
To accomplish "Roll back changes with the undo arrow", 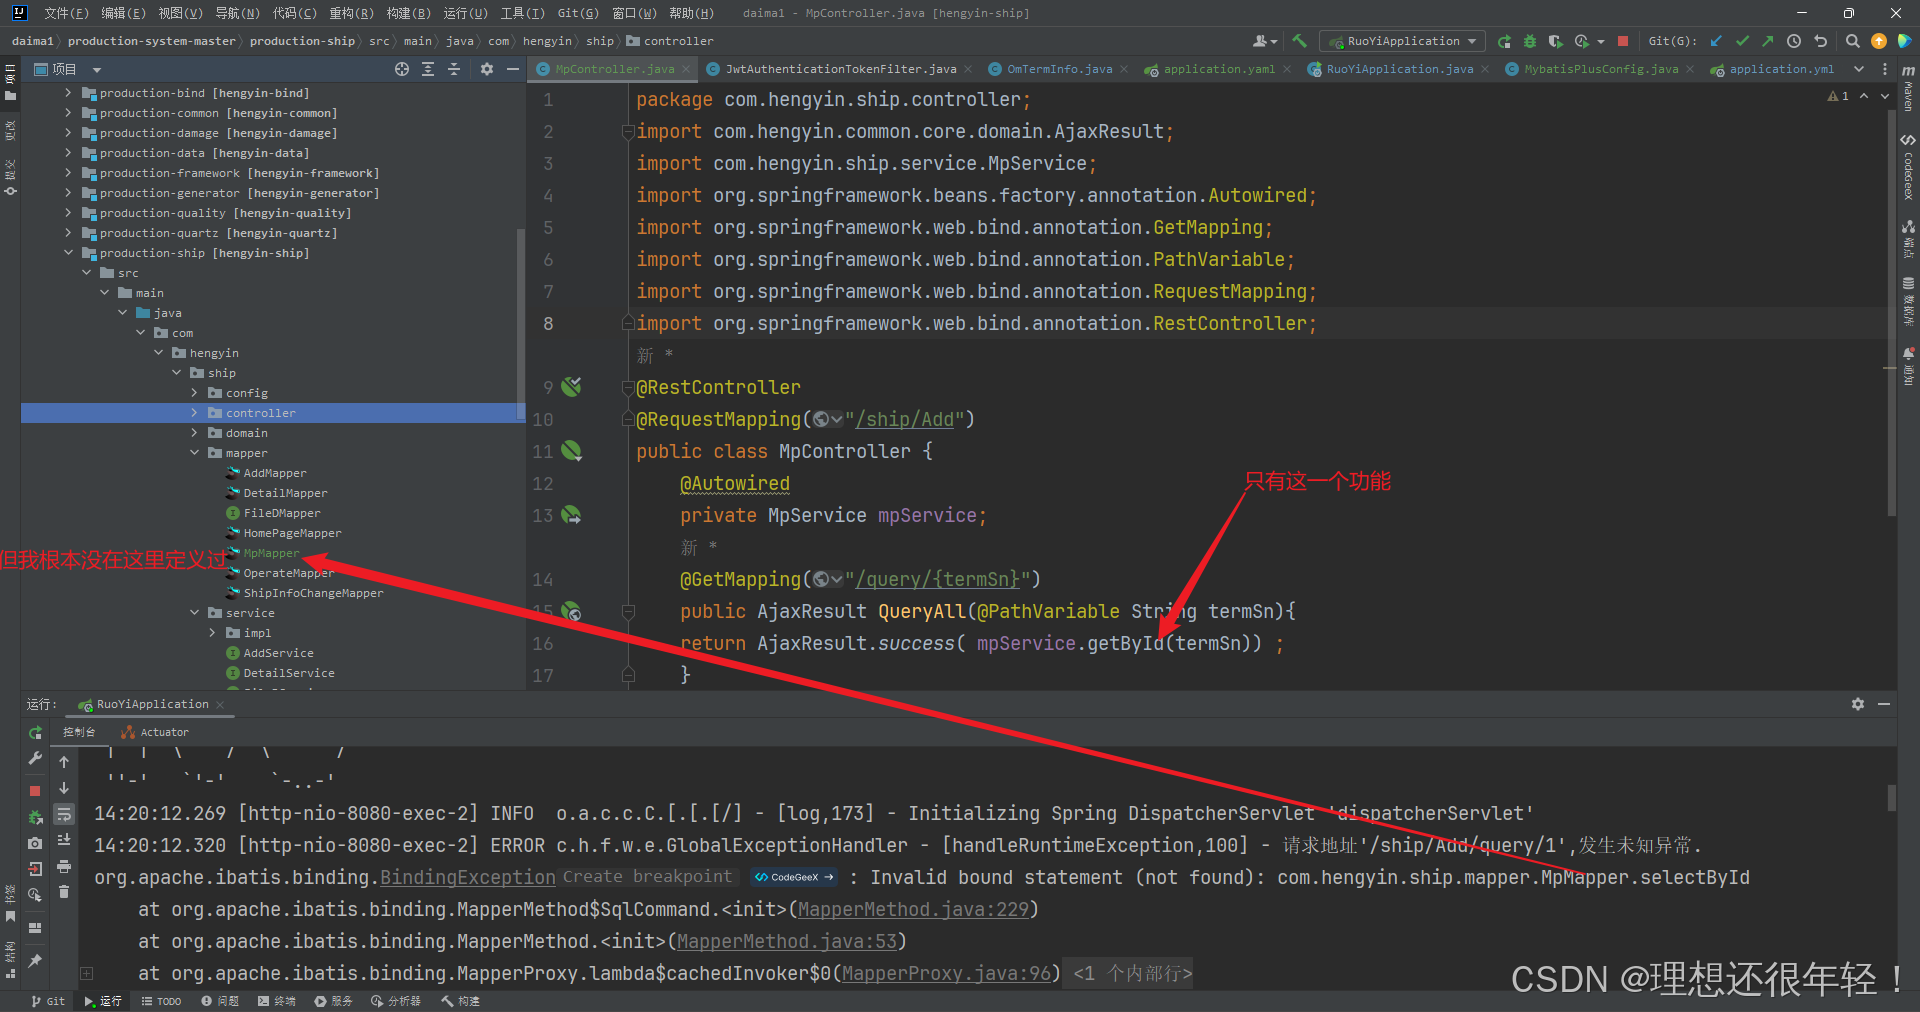I will (x=1820, y=41).
